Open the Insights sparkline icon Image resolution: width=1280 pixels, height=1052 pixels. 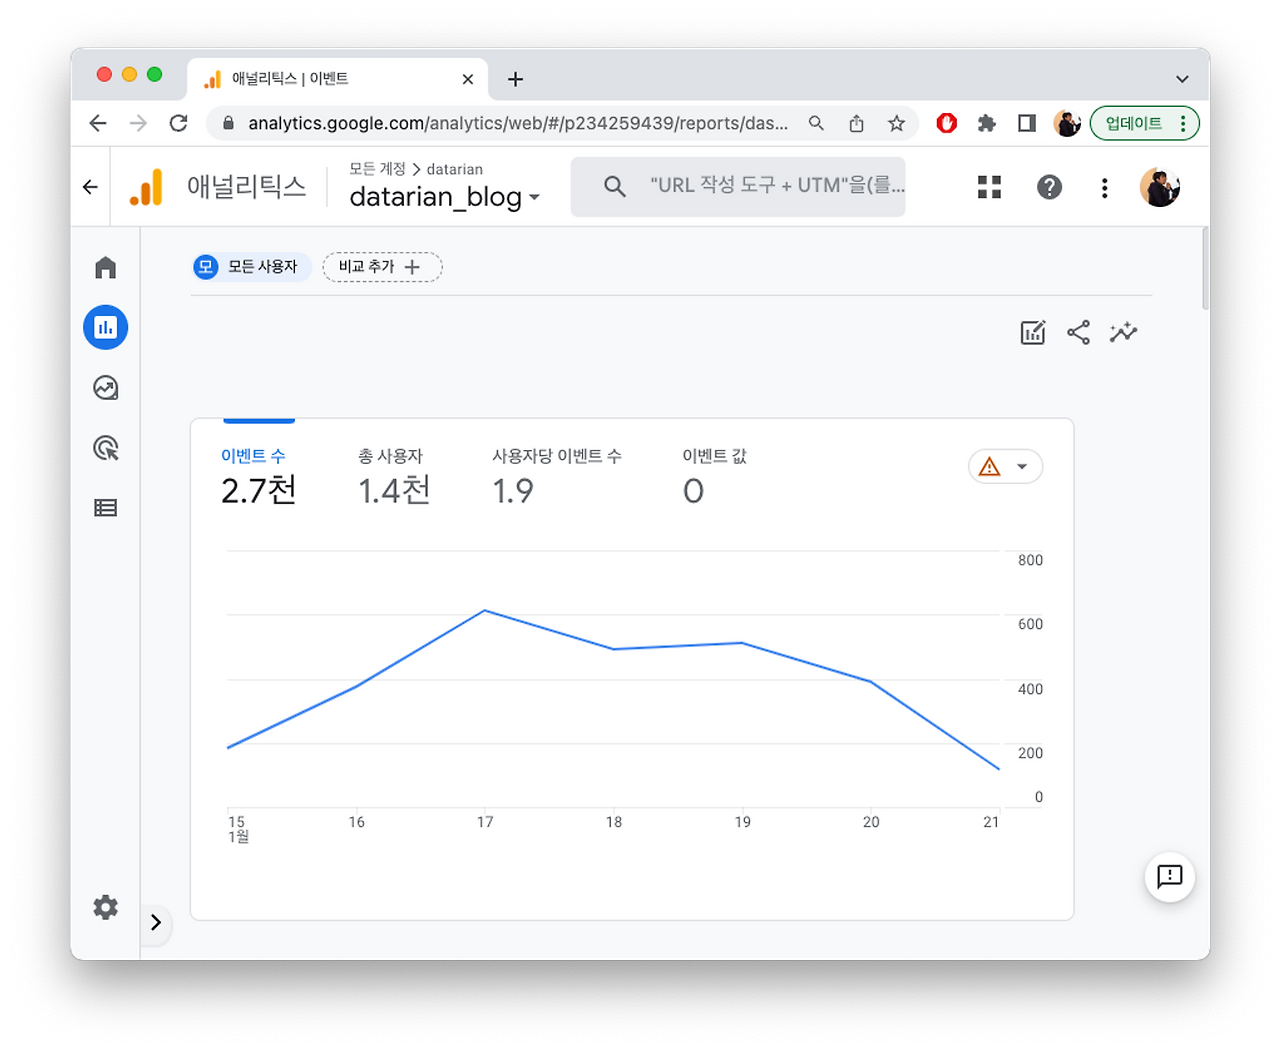1123,333
